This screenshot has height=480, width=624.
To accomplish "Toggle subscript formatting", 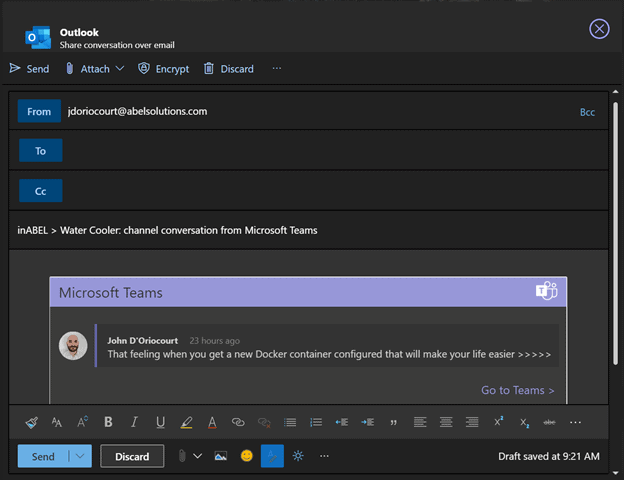I will (x=525, y=423).
